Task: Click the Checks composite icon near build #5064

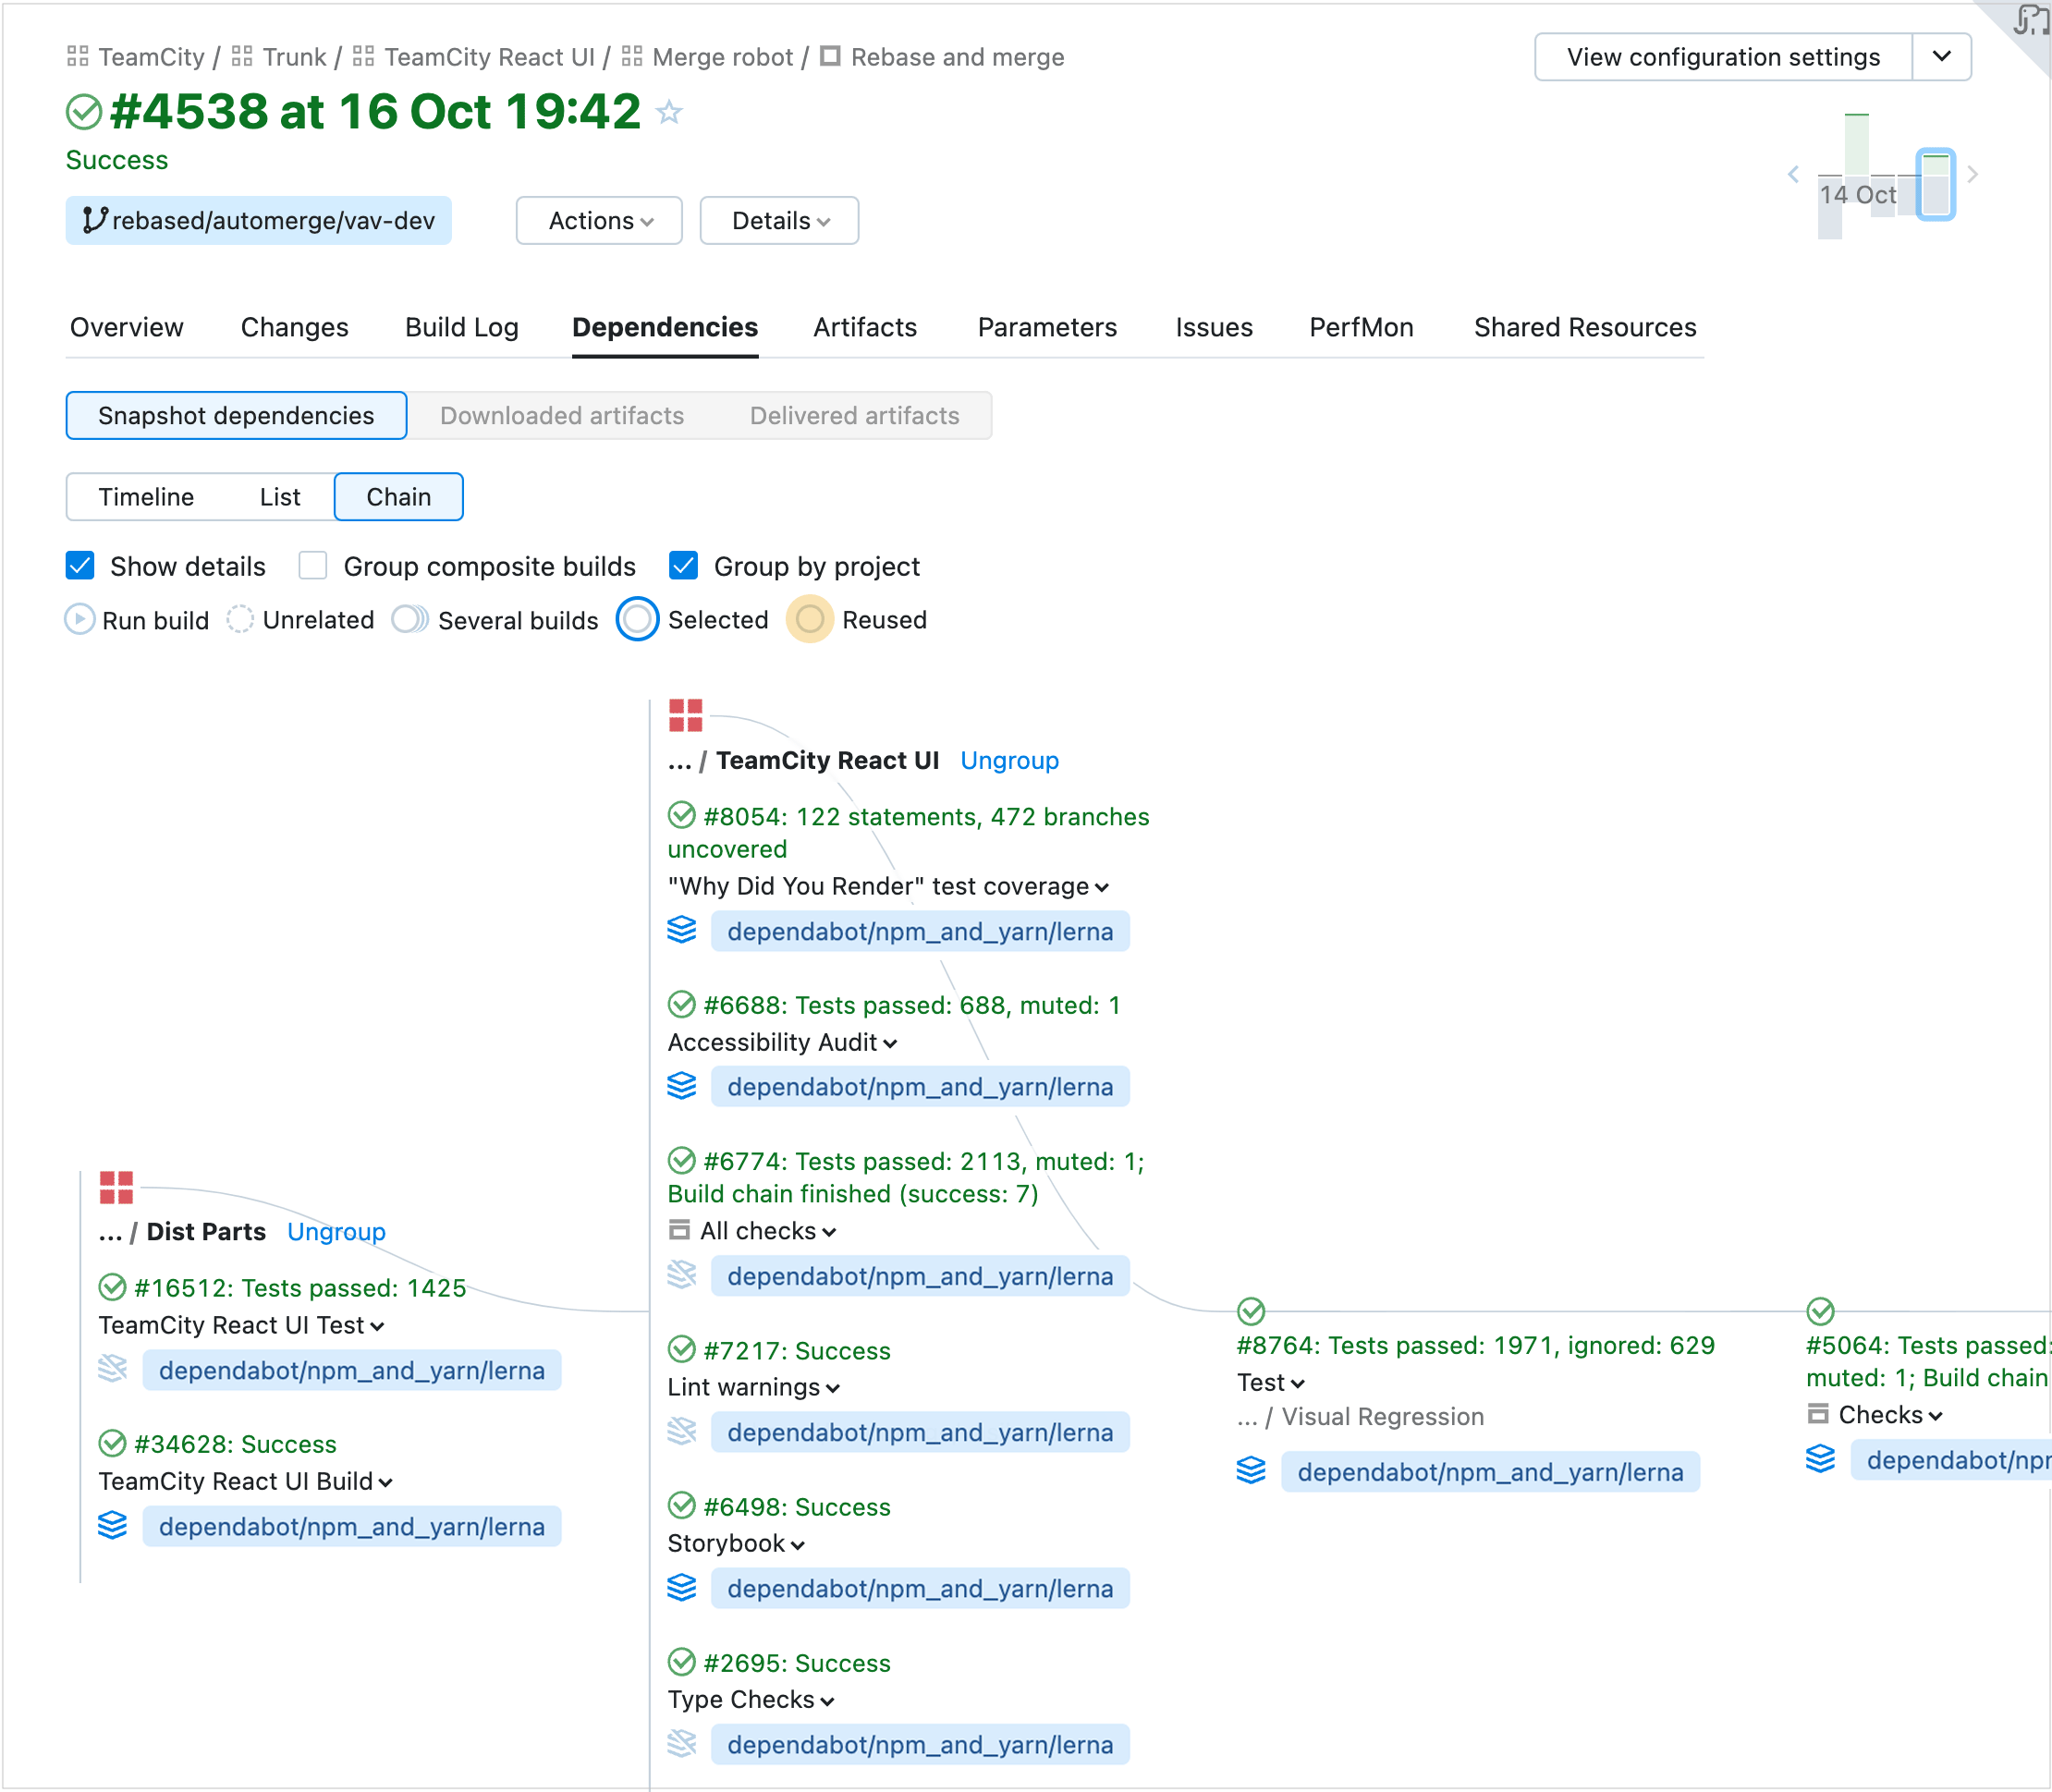Action: pos(1818,1414)
